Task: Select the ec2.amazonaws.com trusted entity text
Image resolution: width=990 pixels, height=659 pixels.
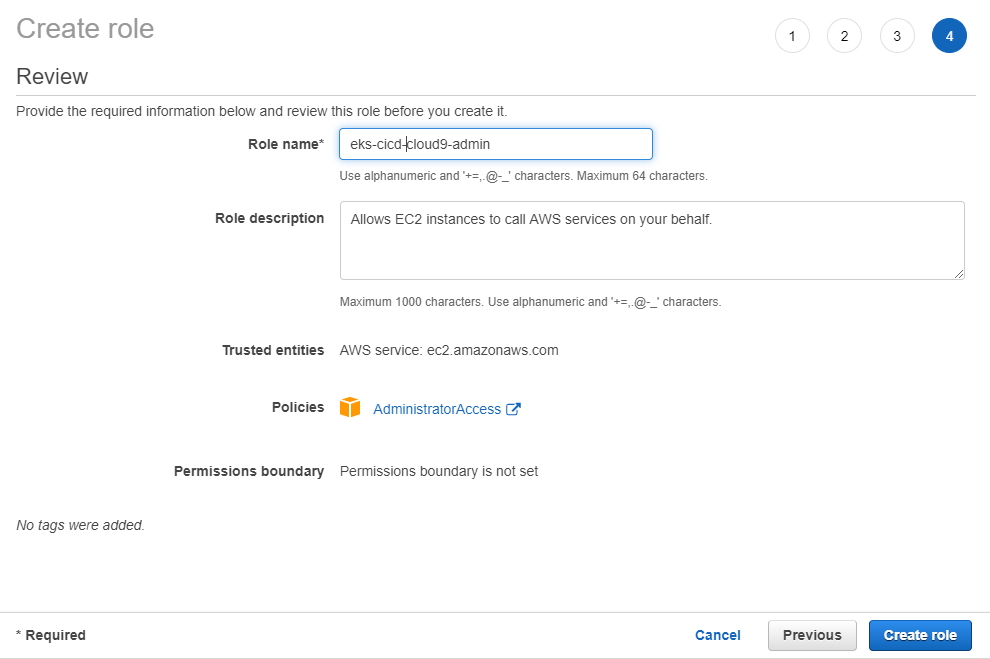Action: [492, 350]
